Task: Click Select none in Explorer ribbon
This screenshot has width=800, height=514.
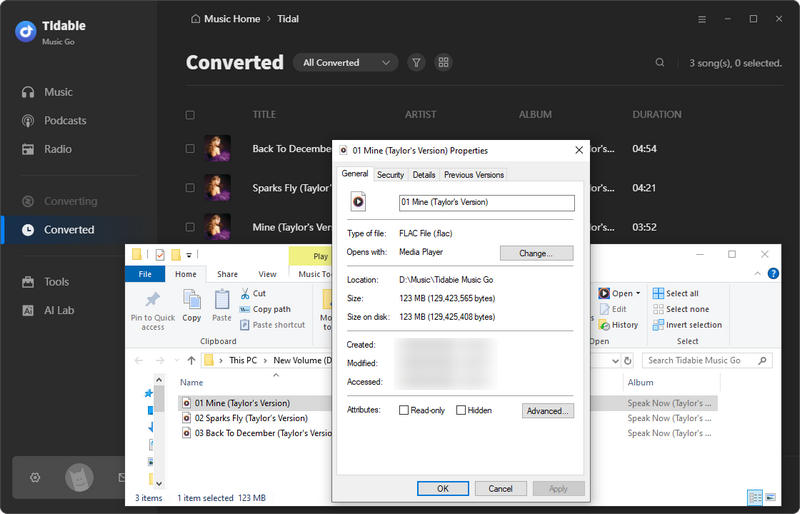Action: (x=681, y=309)
